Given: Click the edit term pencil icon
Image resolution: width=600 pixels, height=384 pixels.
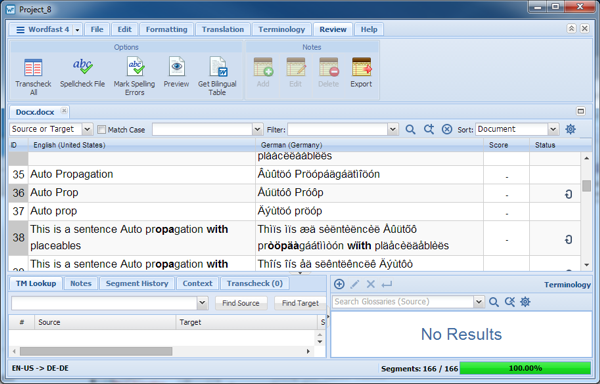Looking at the screenshot, I should pyautogui.click(x=355, y=284).
